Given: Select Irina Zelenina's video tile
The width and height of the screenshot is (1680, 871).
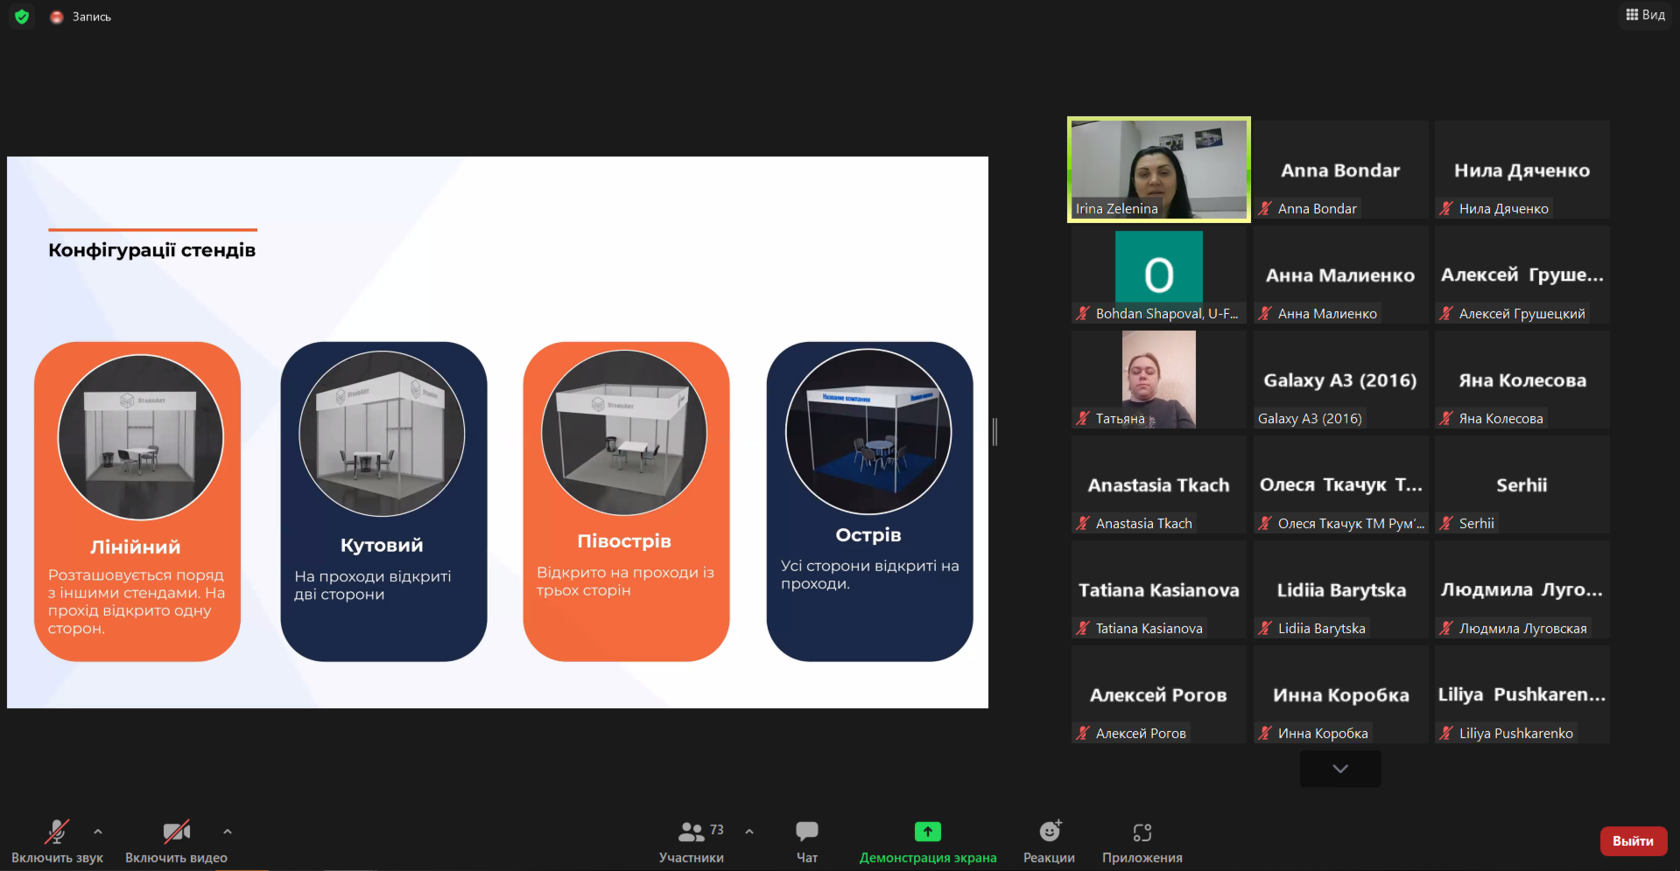Looking at the screenshot, I should point(1159,170).
